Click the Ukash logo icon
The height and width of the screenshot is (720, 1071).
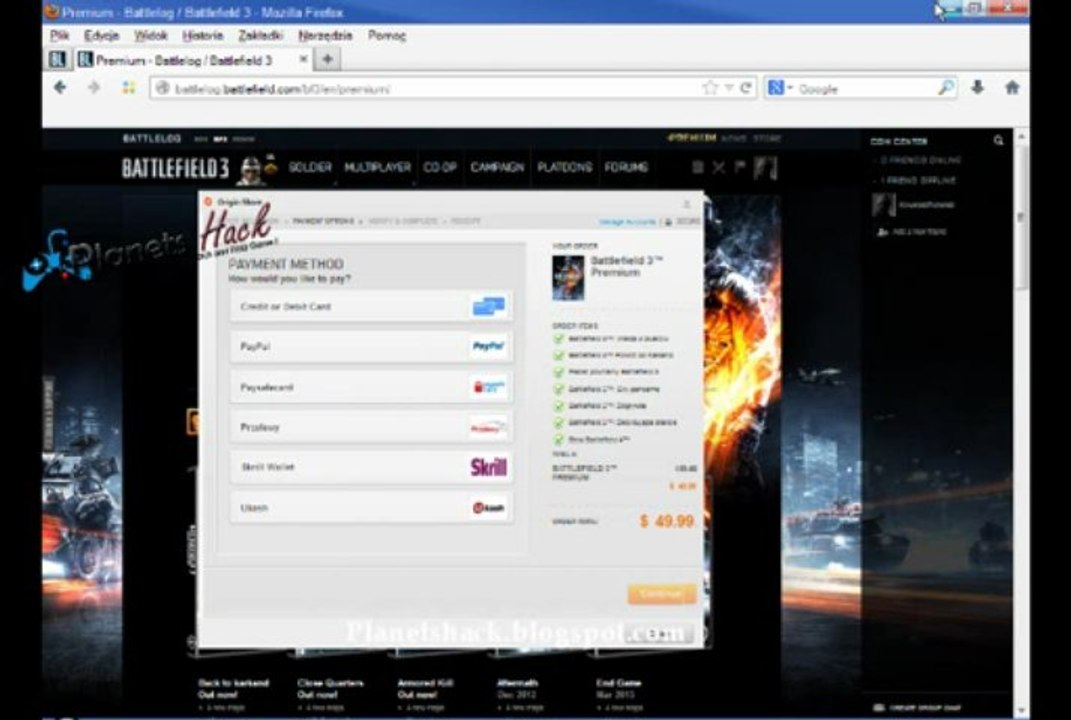(x=488, y=508)
